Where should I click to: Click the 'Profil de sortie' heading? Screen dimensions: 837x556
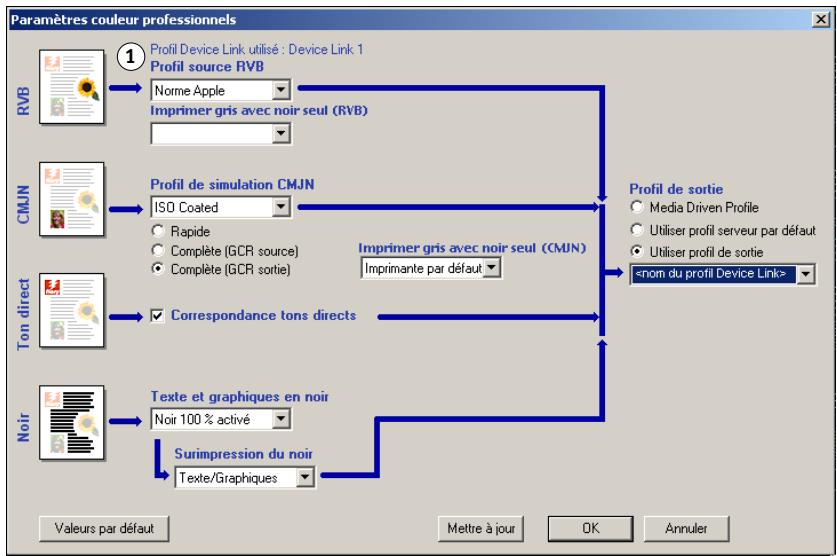click(676, 189)
